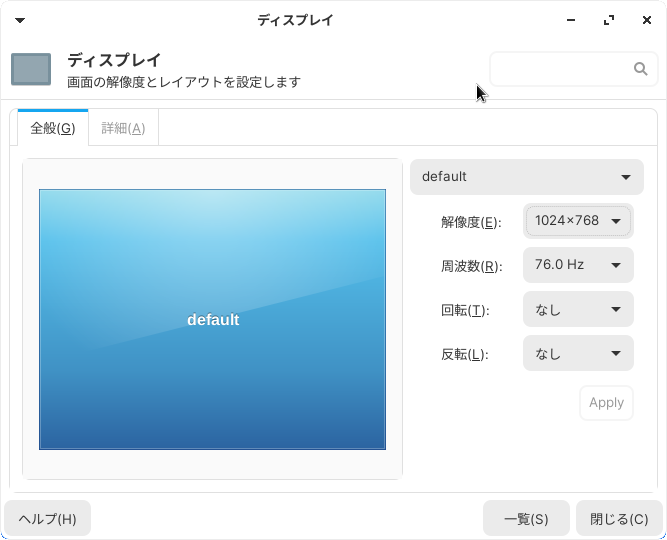Click the 反転(L): label

pos(465,354)
